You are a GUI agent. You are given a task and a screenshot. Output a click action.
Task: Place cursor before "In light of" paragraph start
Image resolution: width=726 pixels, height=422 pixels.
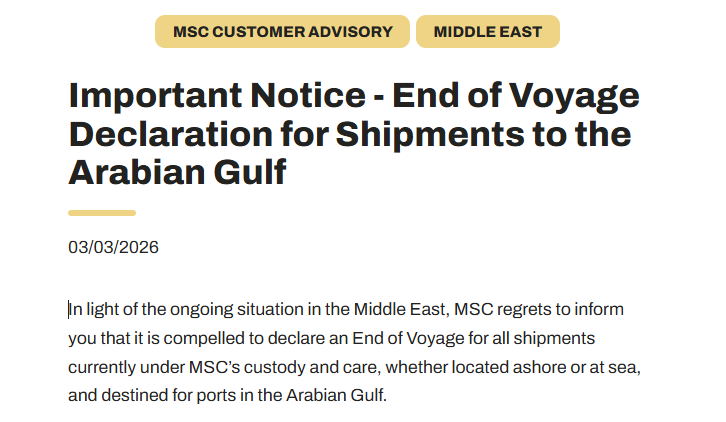click(69, 310)
